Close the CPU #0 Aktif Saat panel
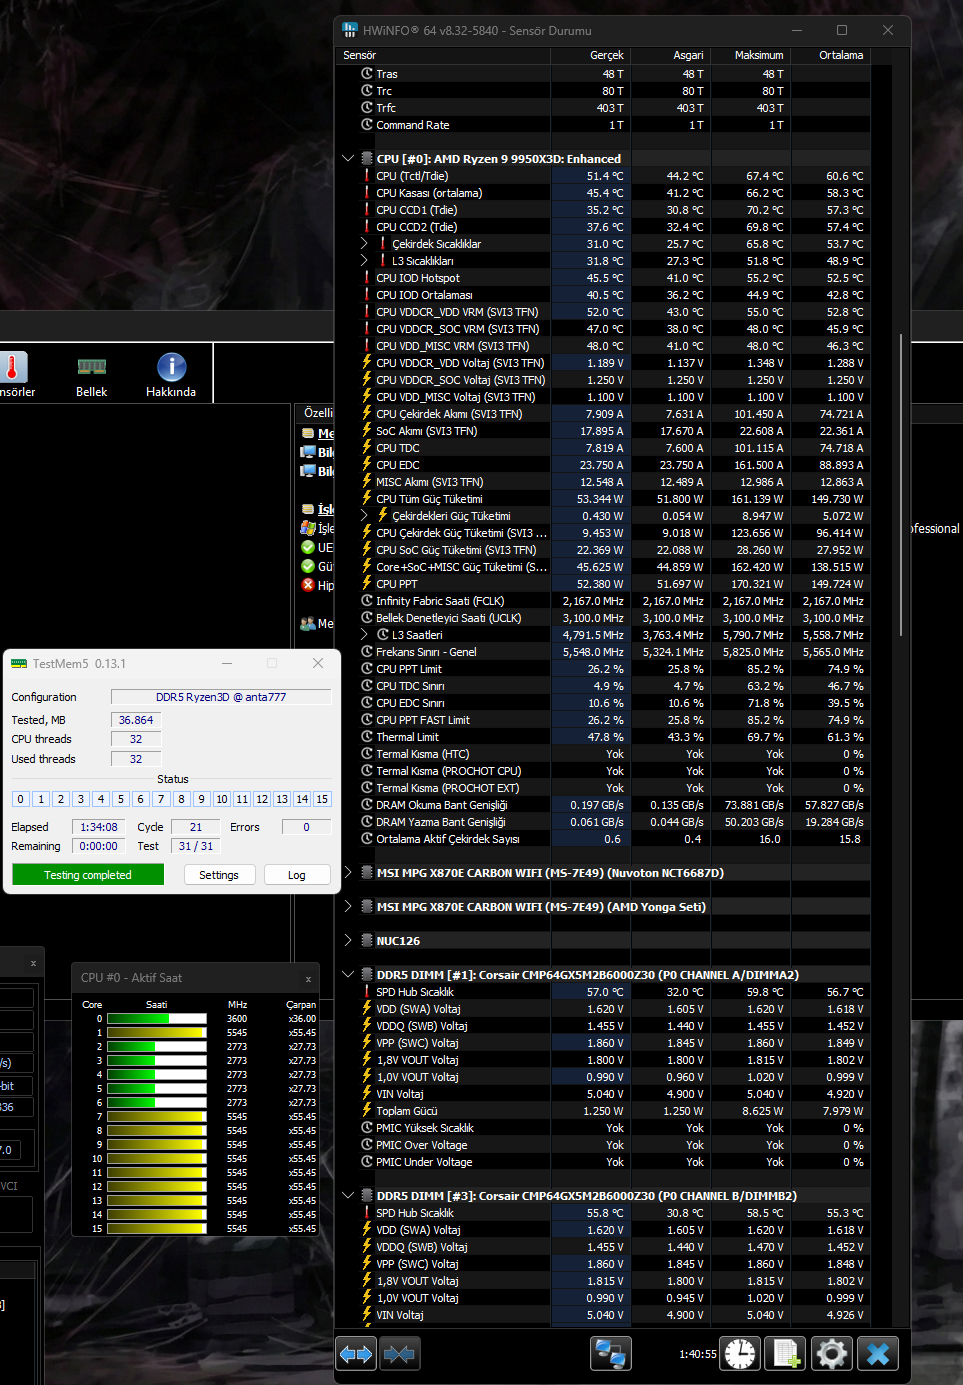 [x=308, y=979]
